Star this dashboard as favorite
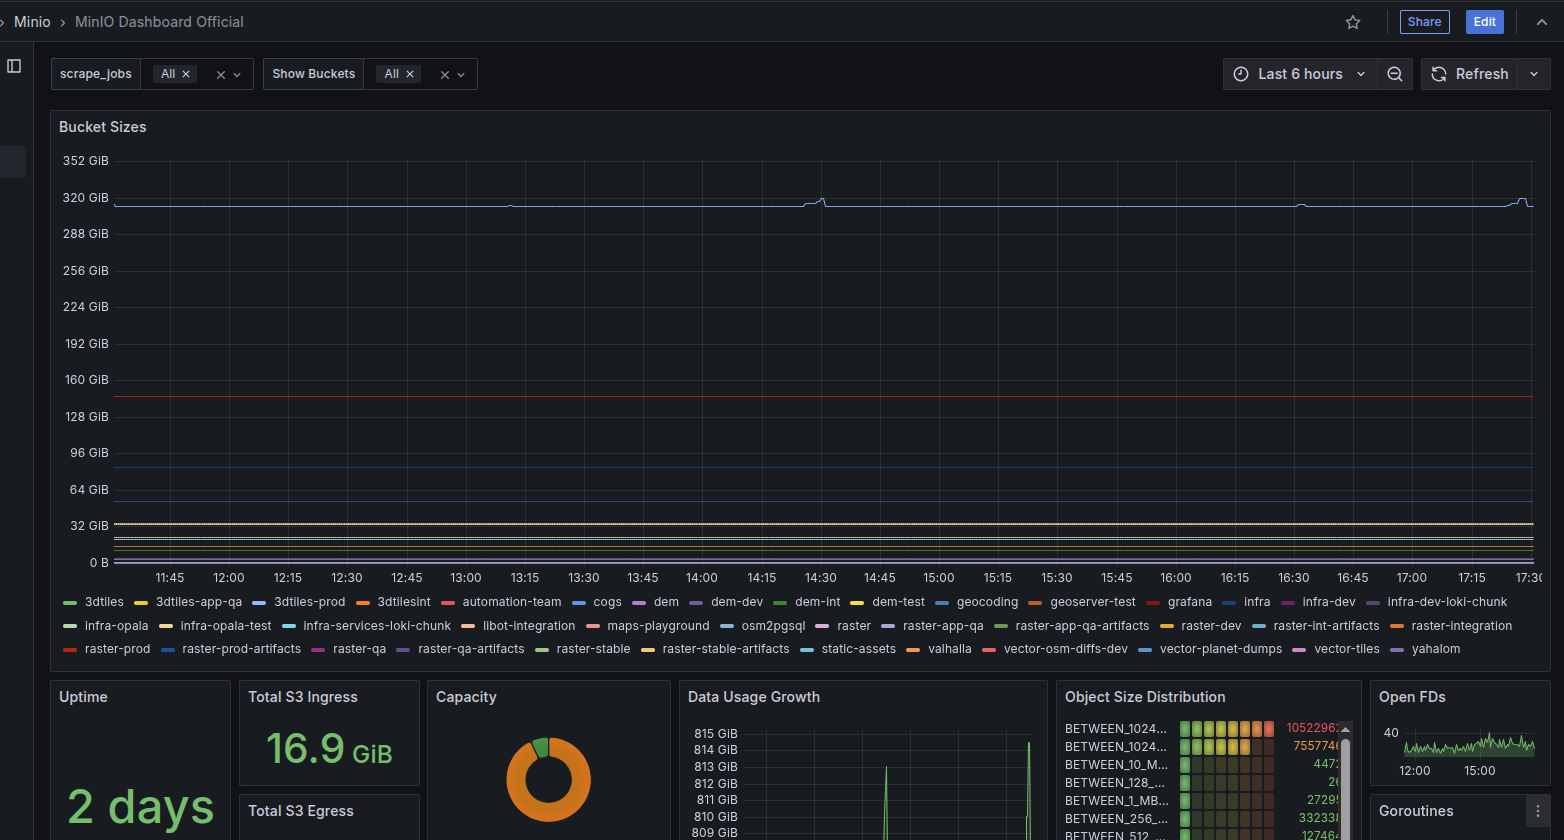The image size is (1564, 840). (1353, 21)
